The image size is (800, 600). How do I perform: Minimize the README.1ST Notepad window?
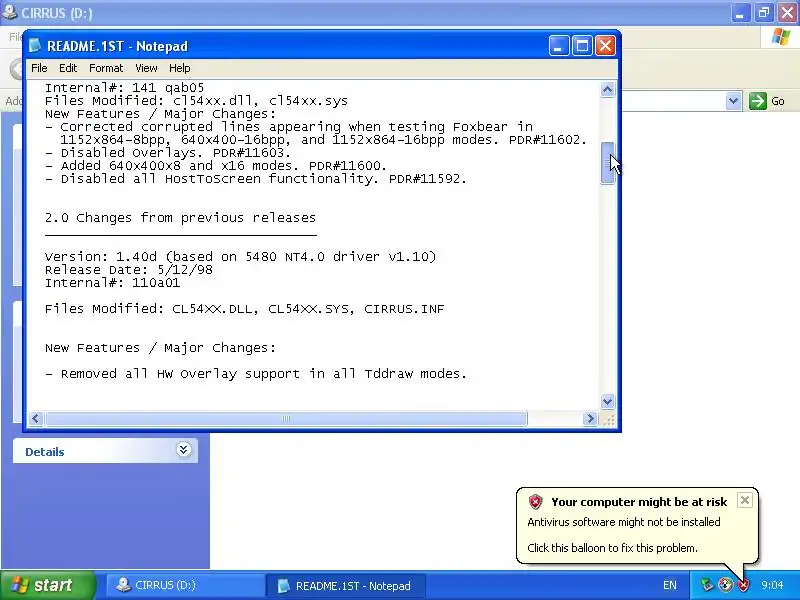pyautogui.click(x=559, y=46)
